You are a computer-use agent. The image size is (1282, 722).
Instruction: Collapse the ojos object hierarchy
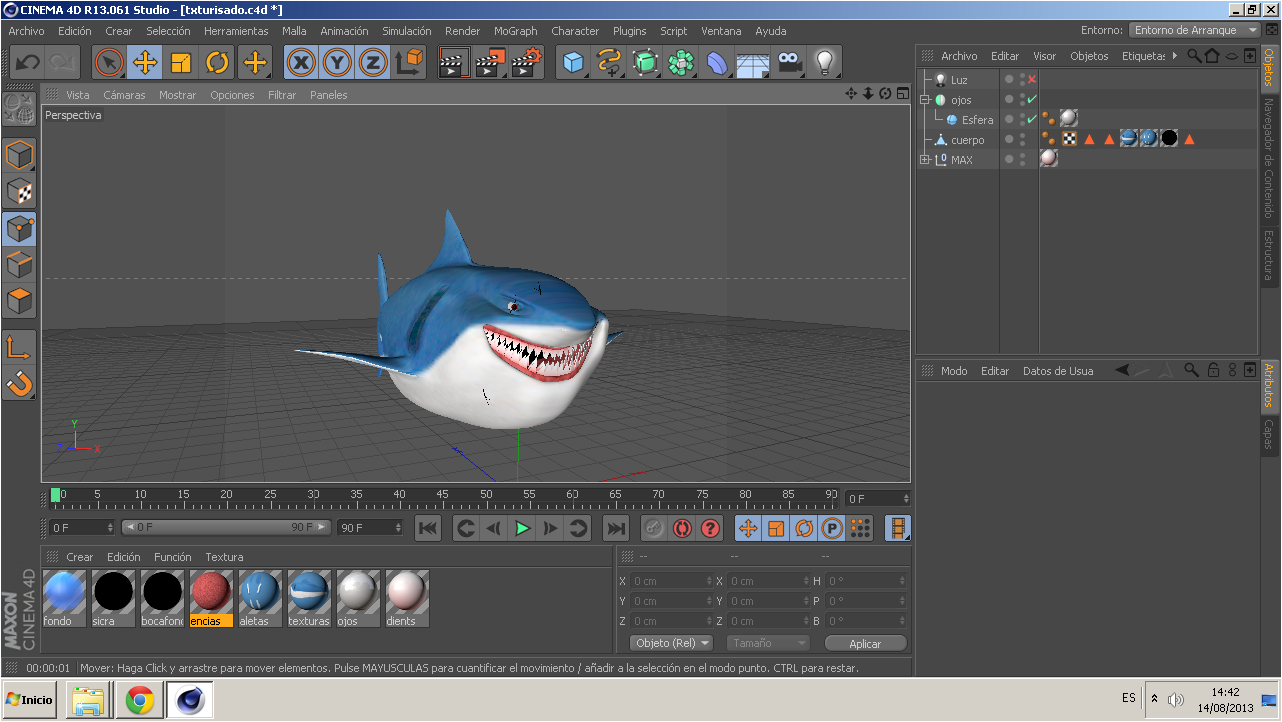click(925, 99)
